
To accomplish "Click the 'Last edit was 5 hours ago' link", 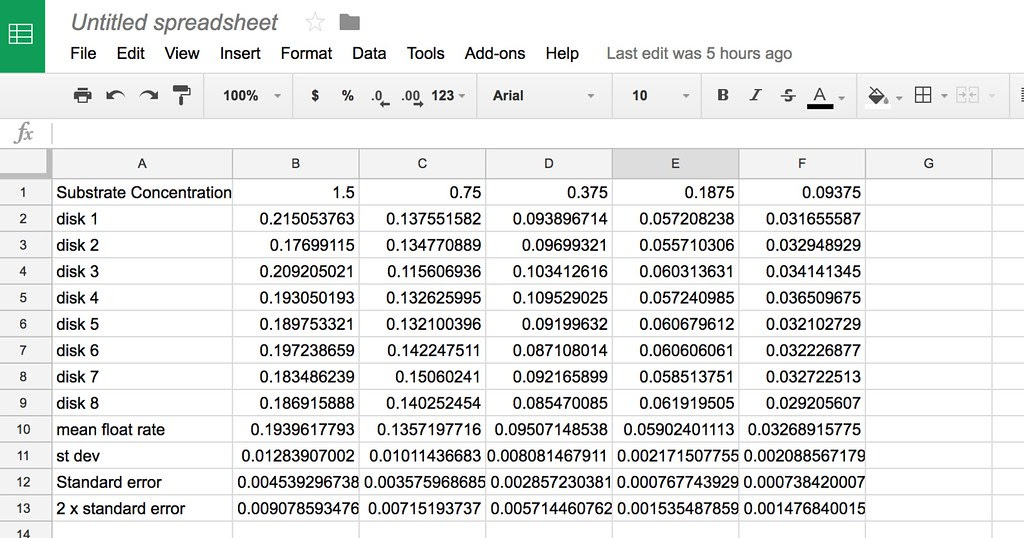I will coord(699,54).
